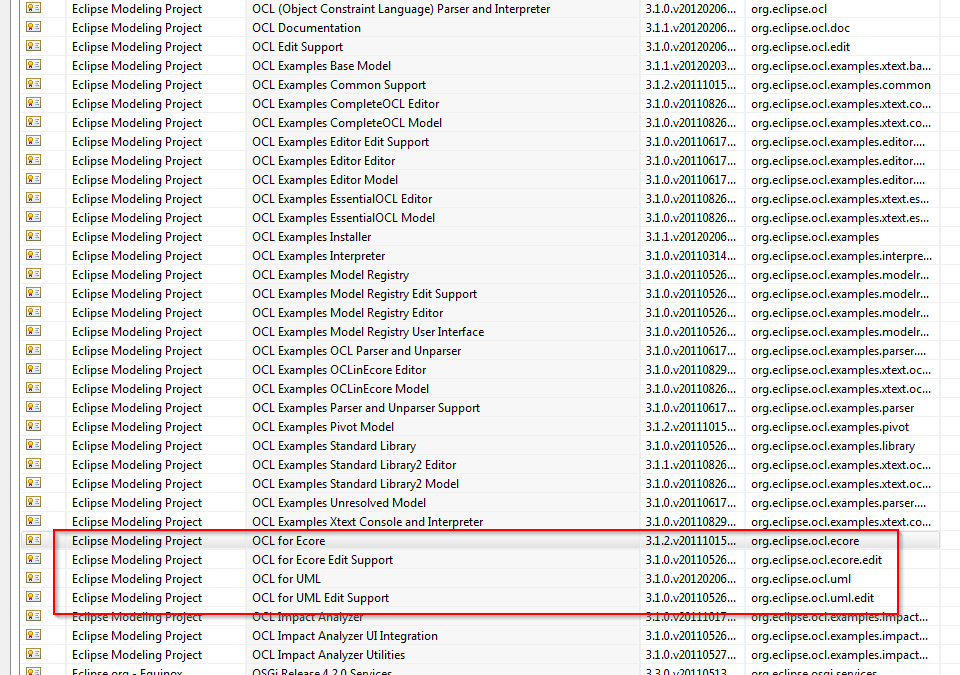Click the version '3.1.0.v20110527...' of Impact Analyzer Utilities
This screenshot has width=960, height=675.
(691, 655)
